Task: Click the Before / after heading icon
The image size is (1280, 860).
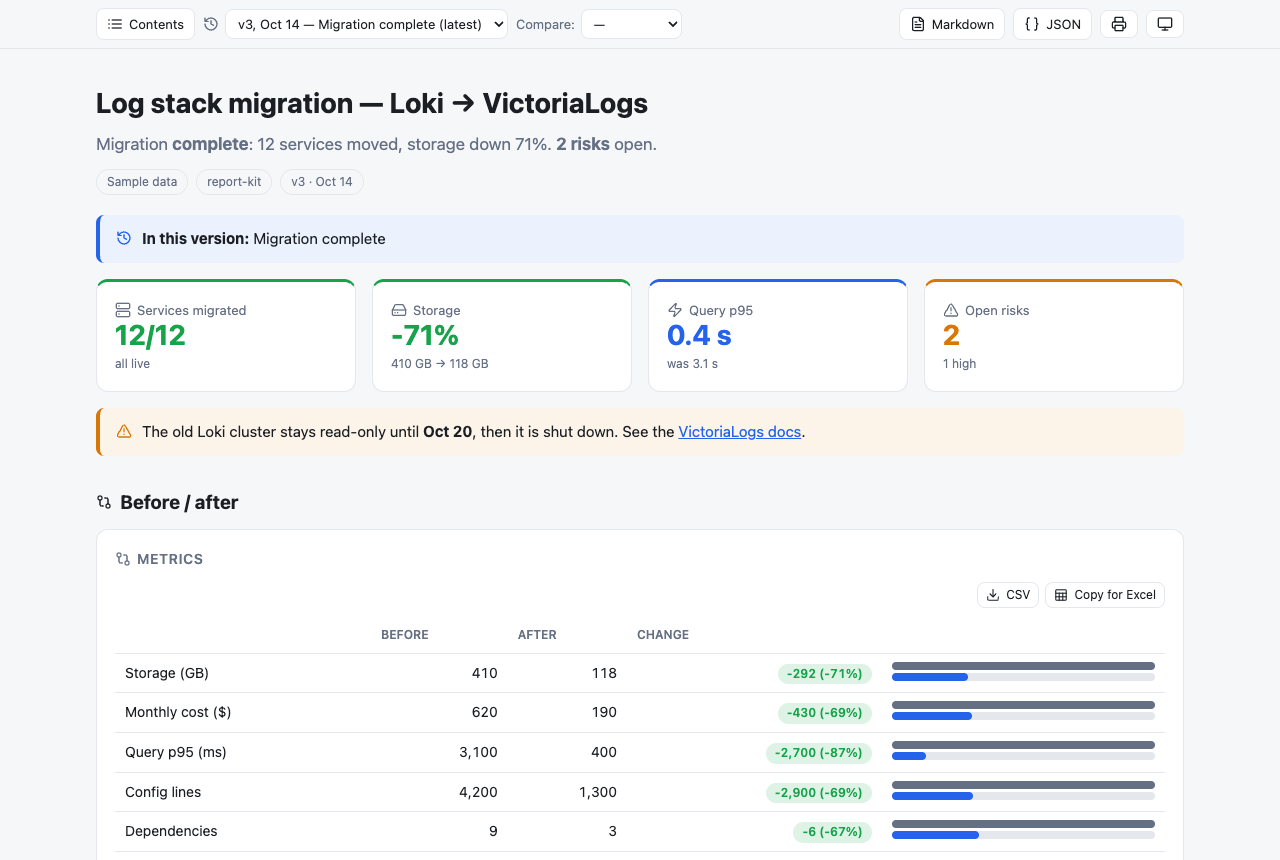Action: 104,502
